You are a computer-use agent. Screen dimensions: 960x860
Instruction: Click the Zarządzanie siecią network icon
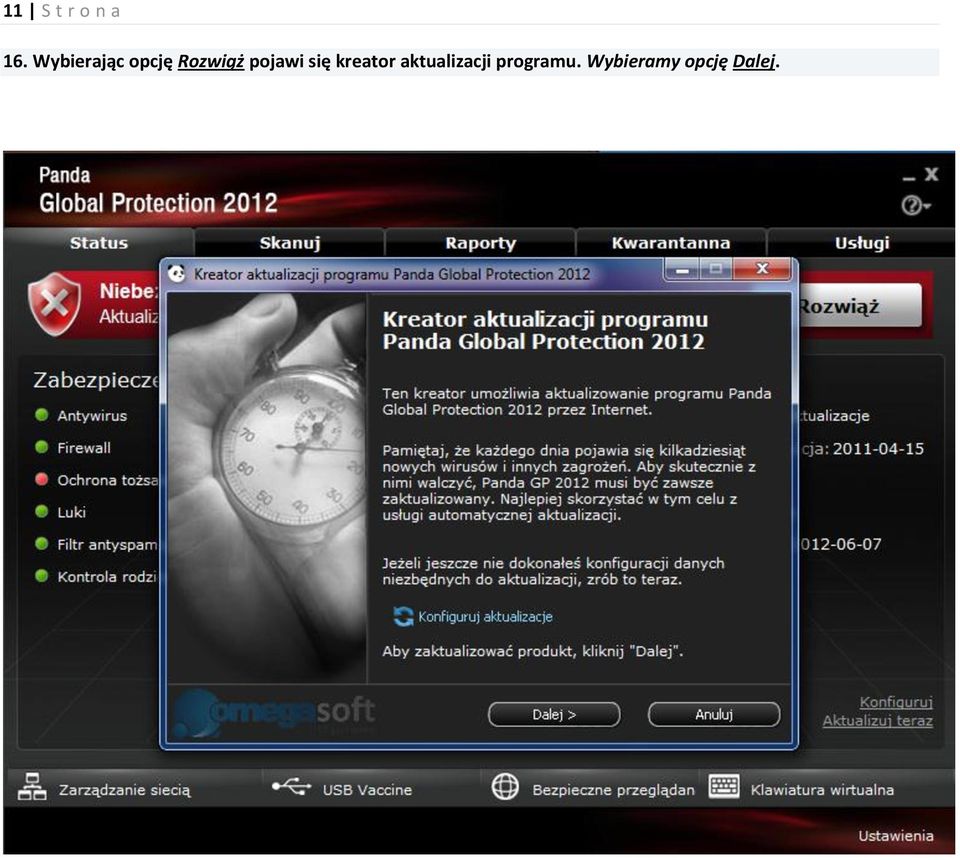click(32, 787)
